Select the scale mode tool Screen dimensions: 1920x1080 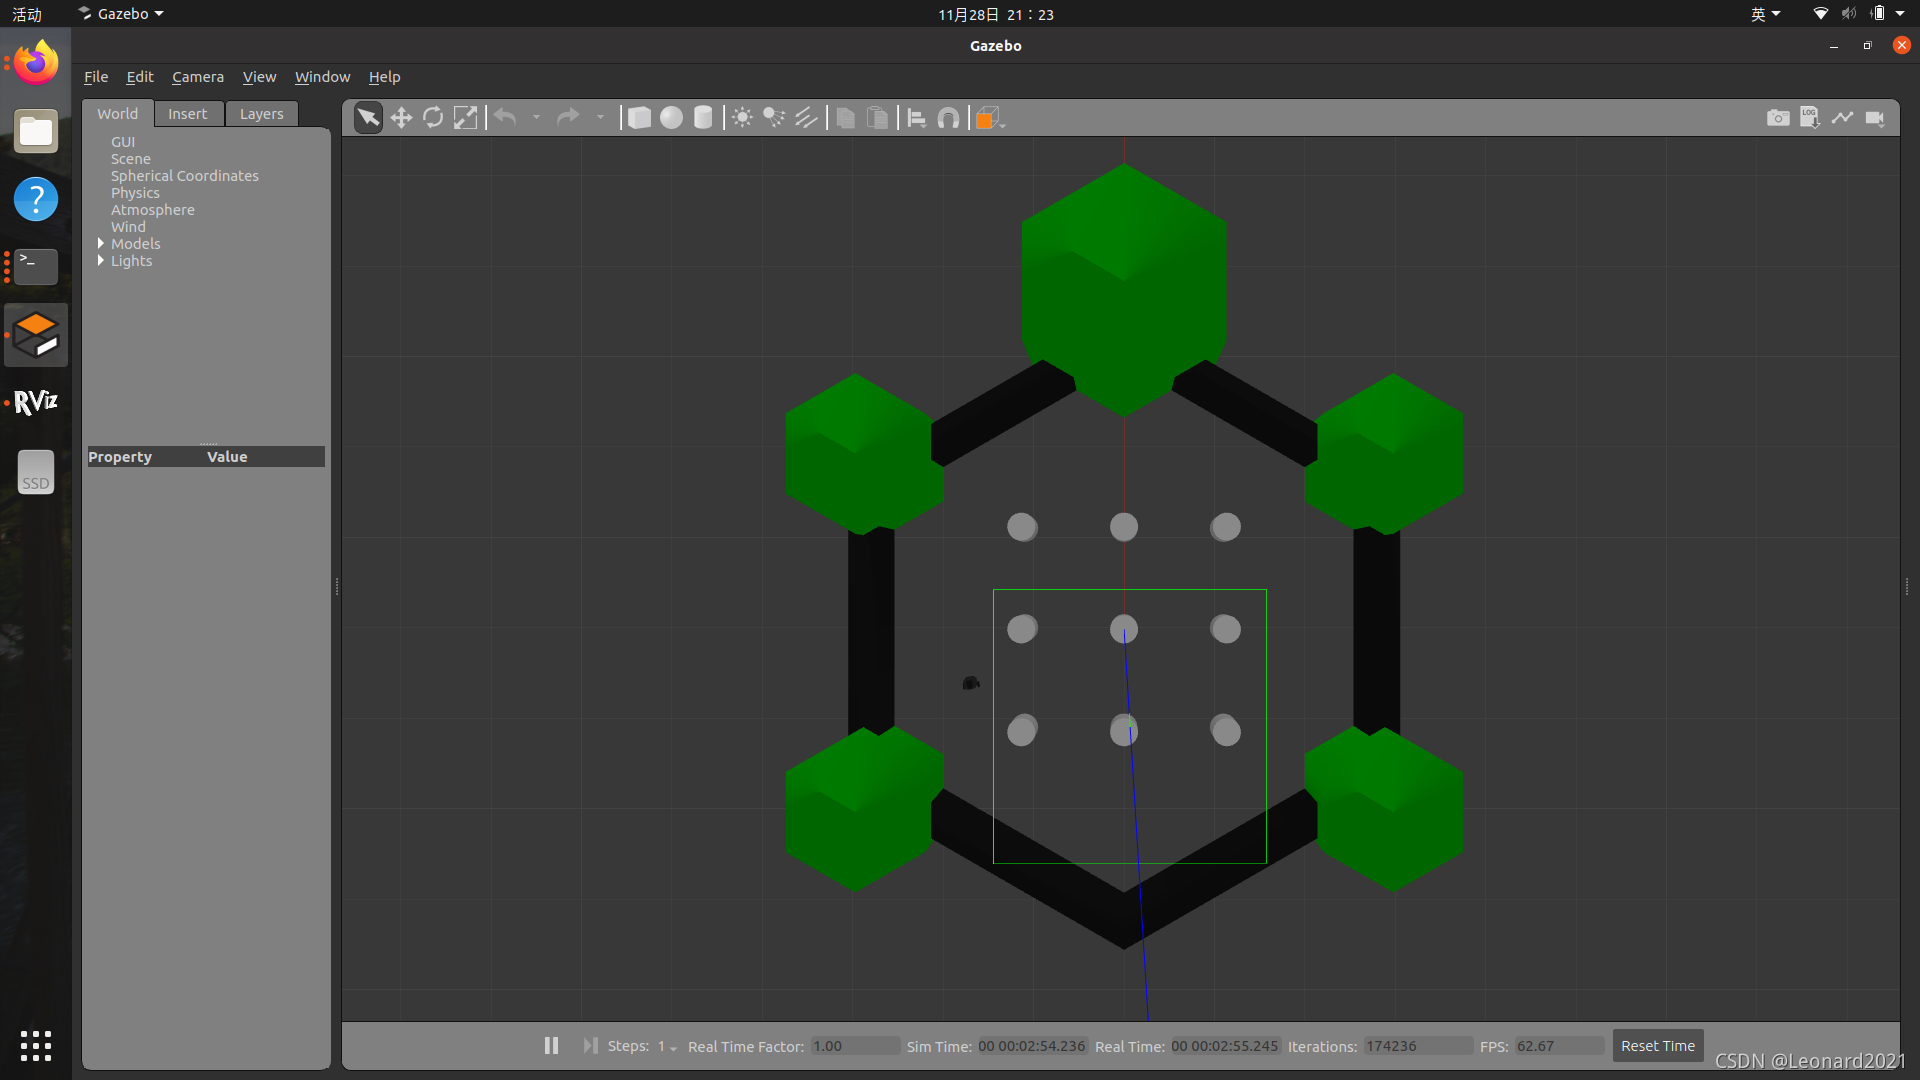coord(465,118)
